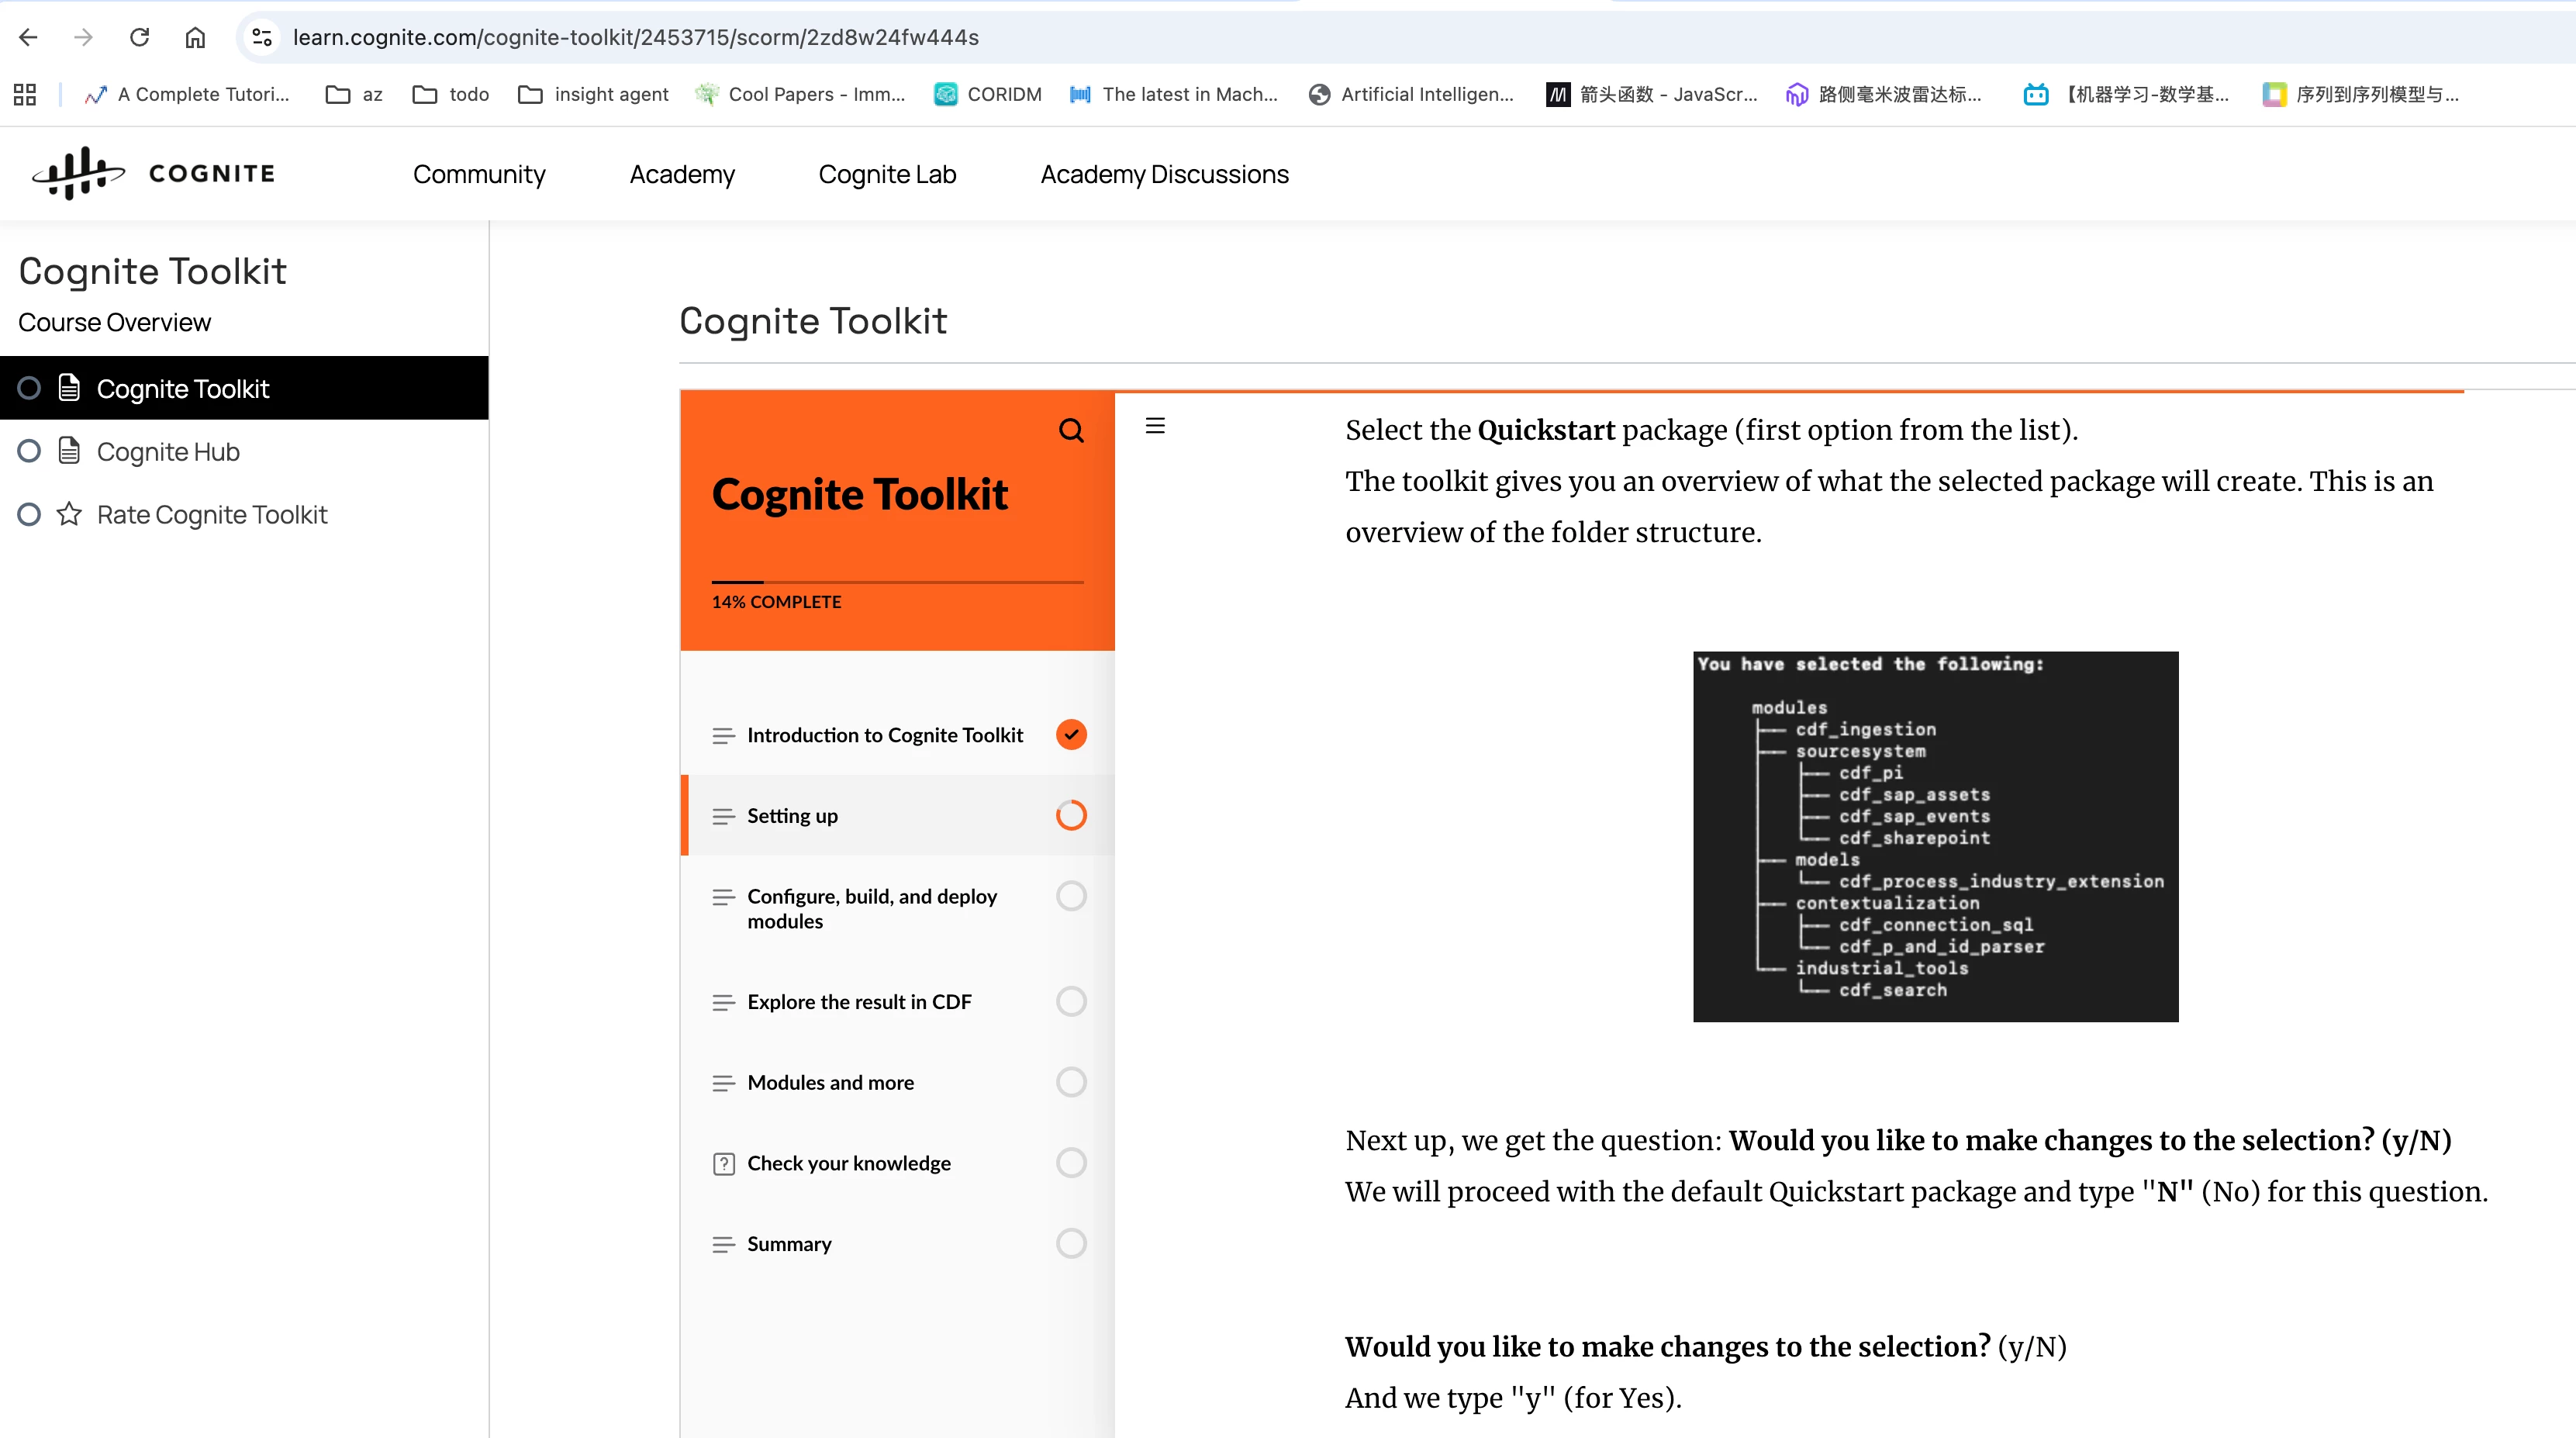
Task: Click the Summary lesson status circle
Action: click(1071, 1243)
